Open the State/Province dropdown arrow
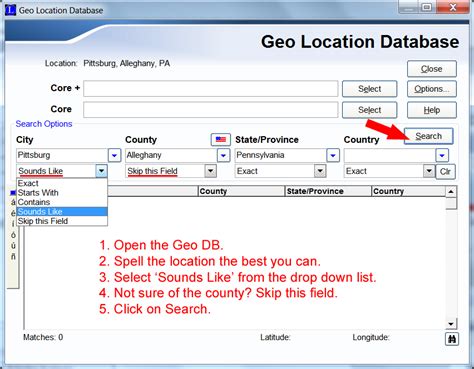 (x=333, y=155)
